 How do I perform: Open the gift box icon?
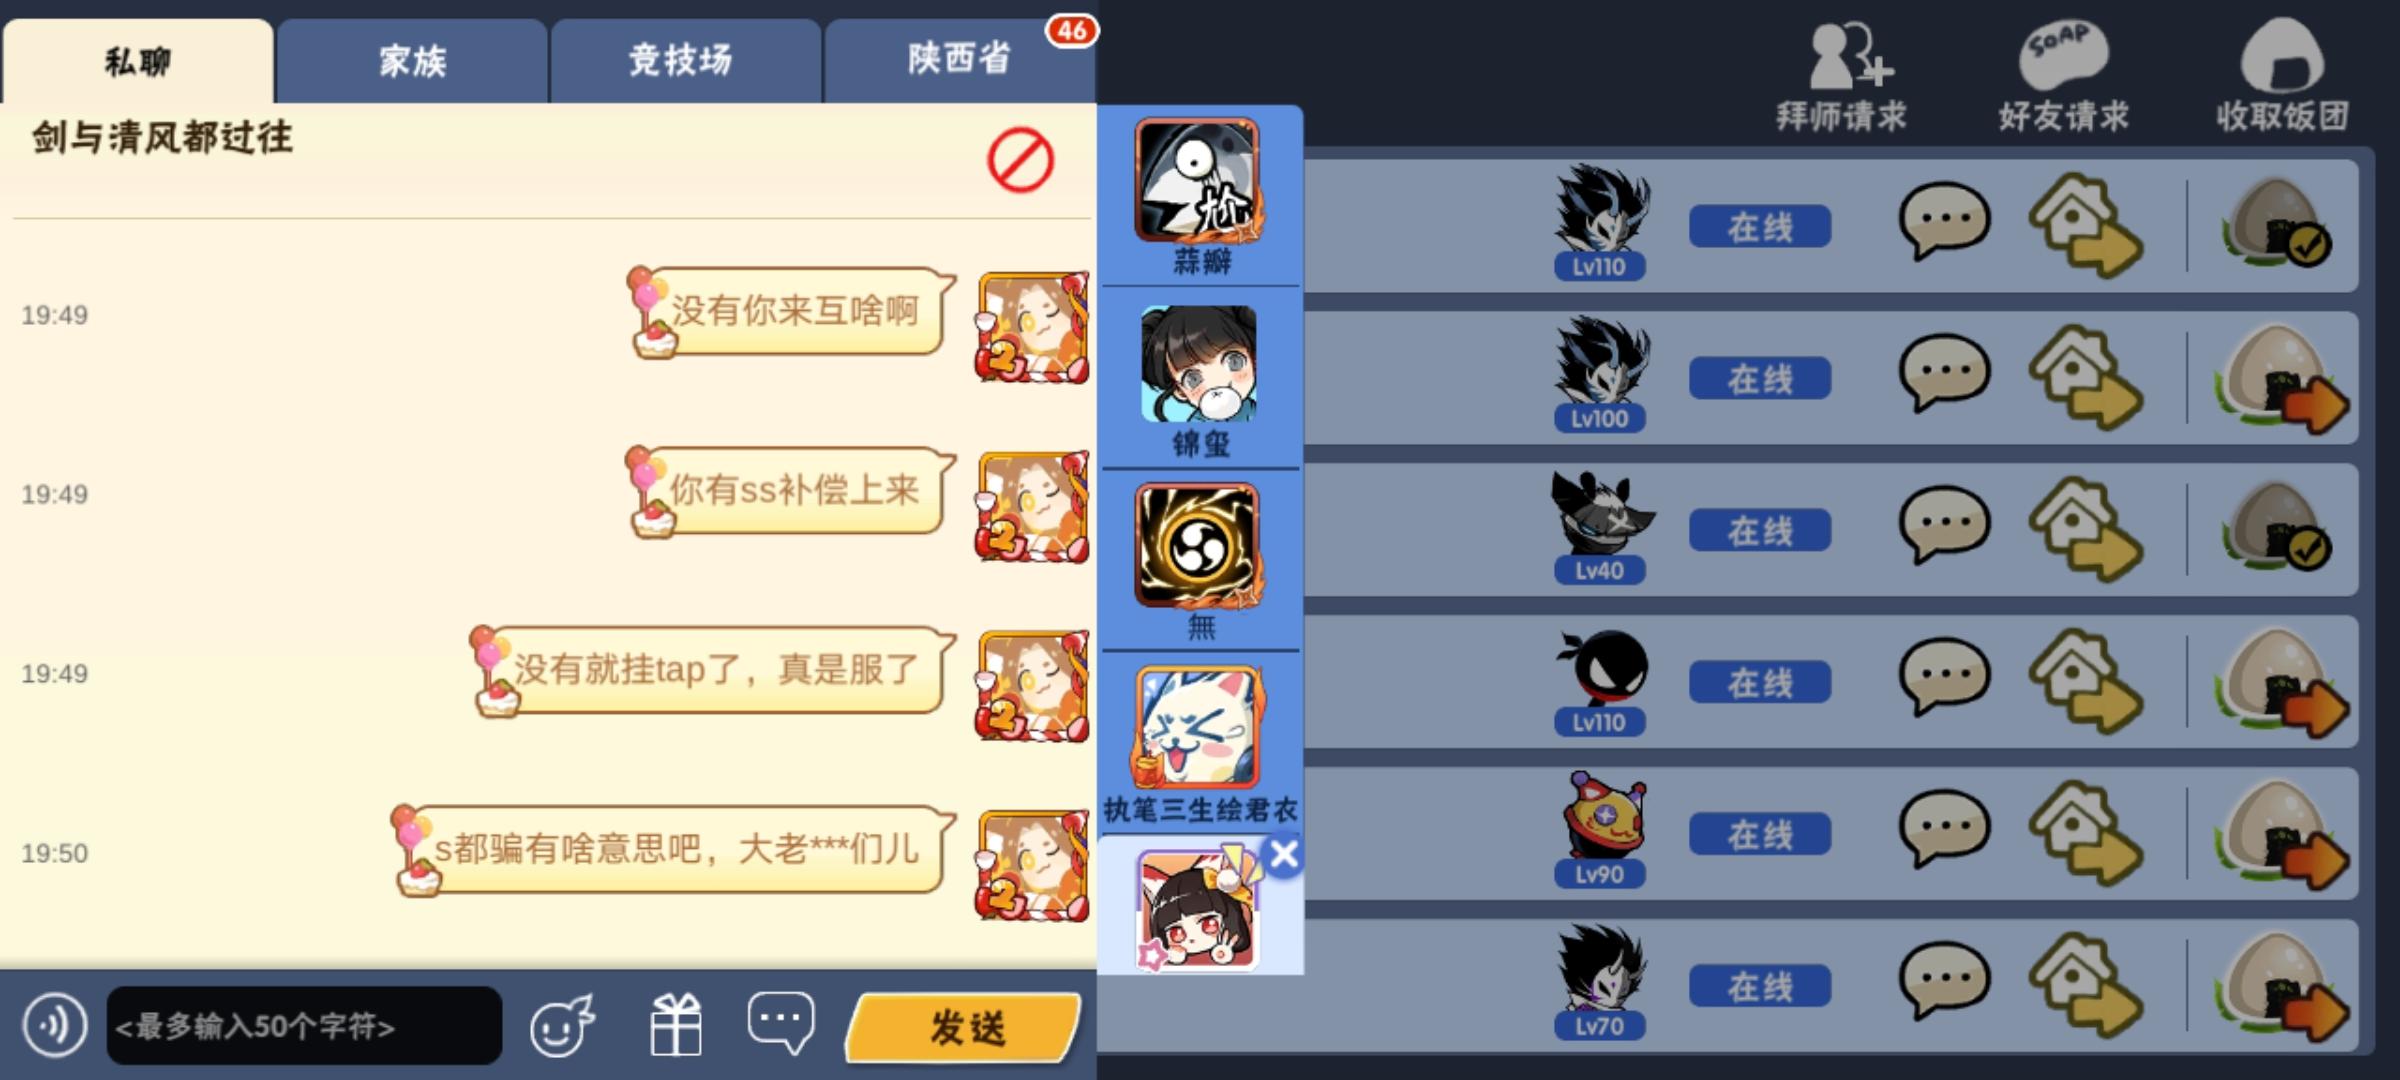click(x=676, y=1025)
